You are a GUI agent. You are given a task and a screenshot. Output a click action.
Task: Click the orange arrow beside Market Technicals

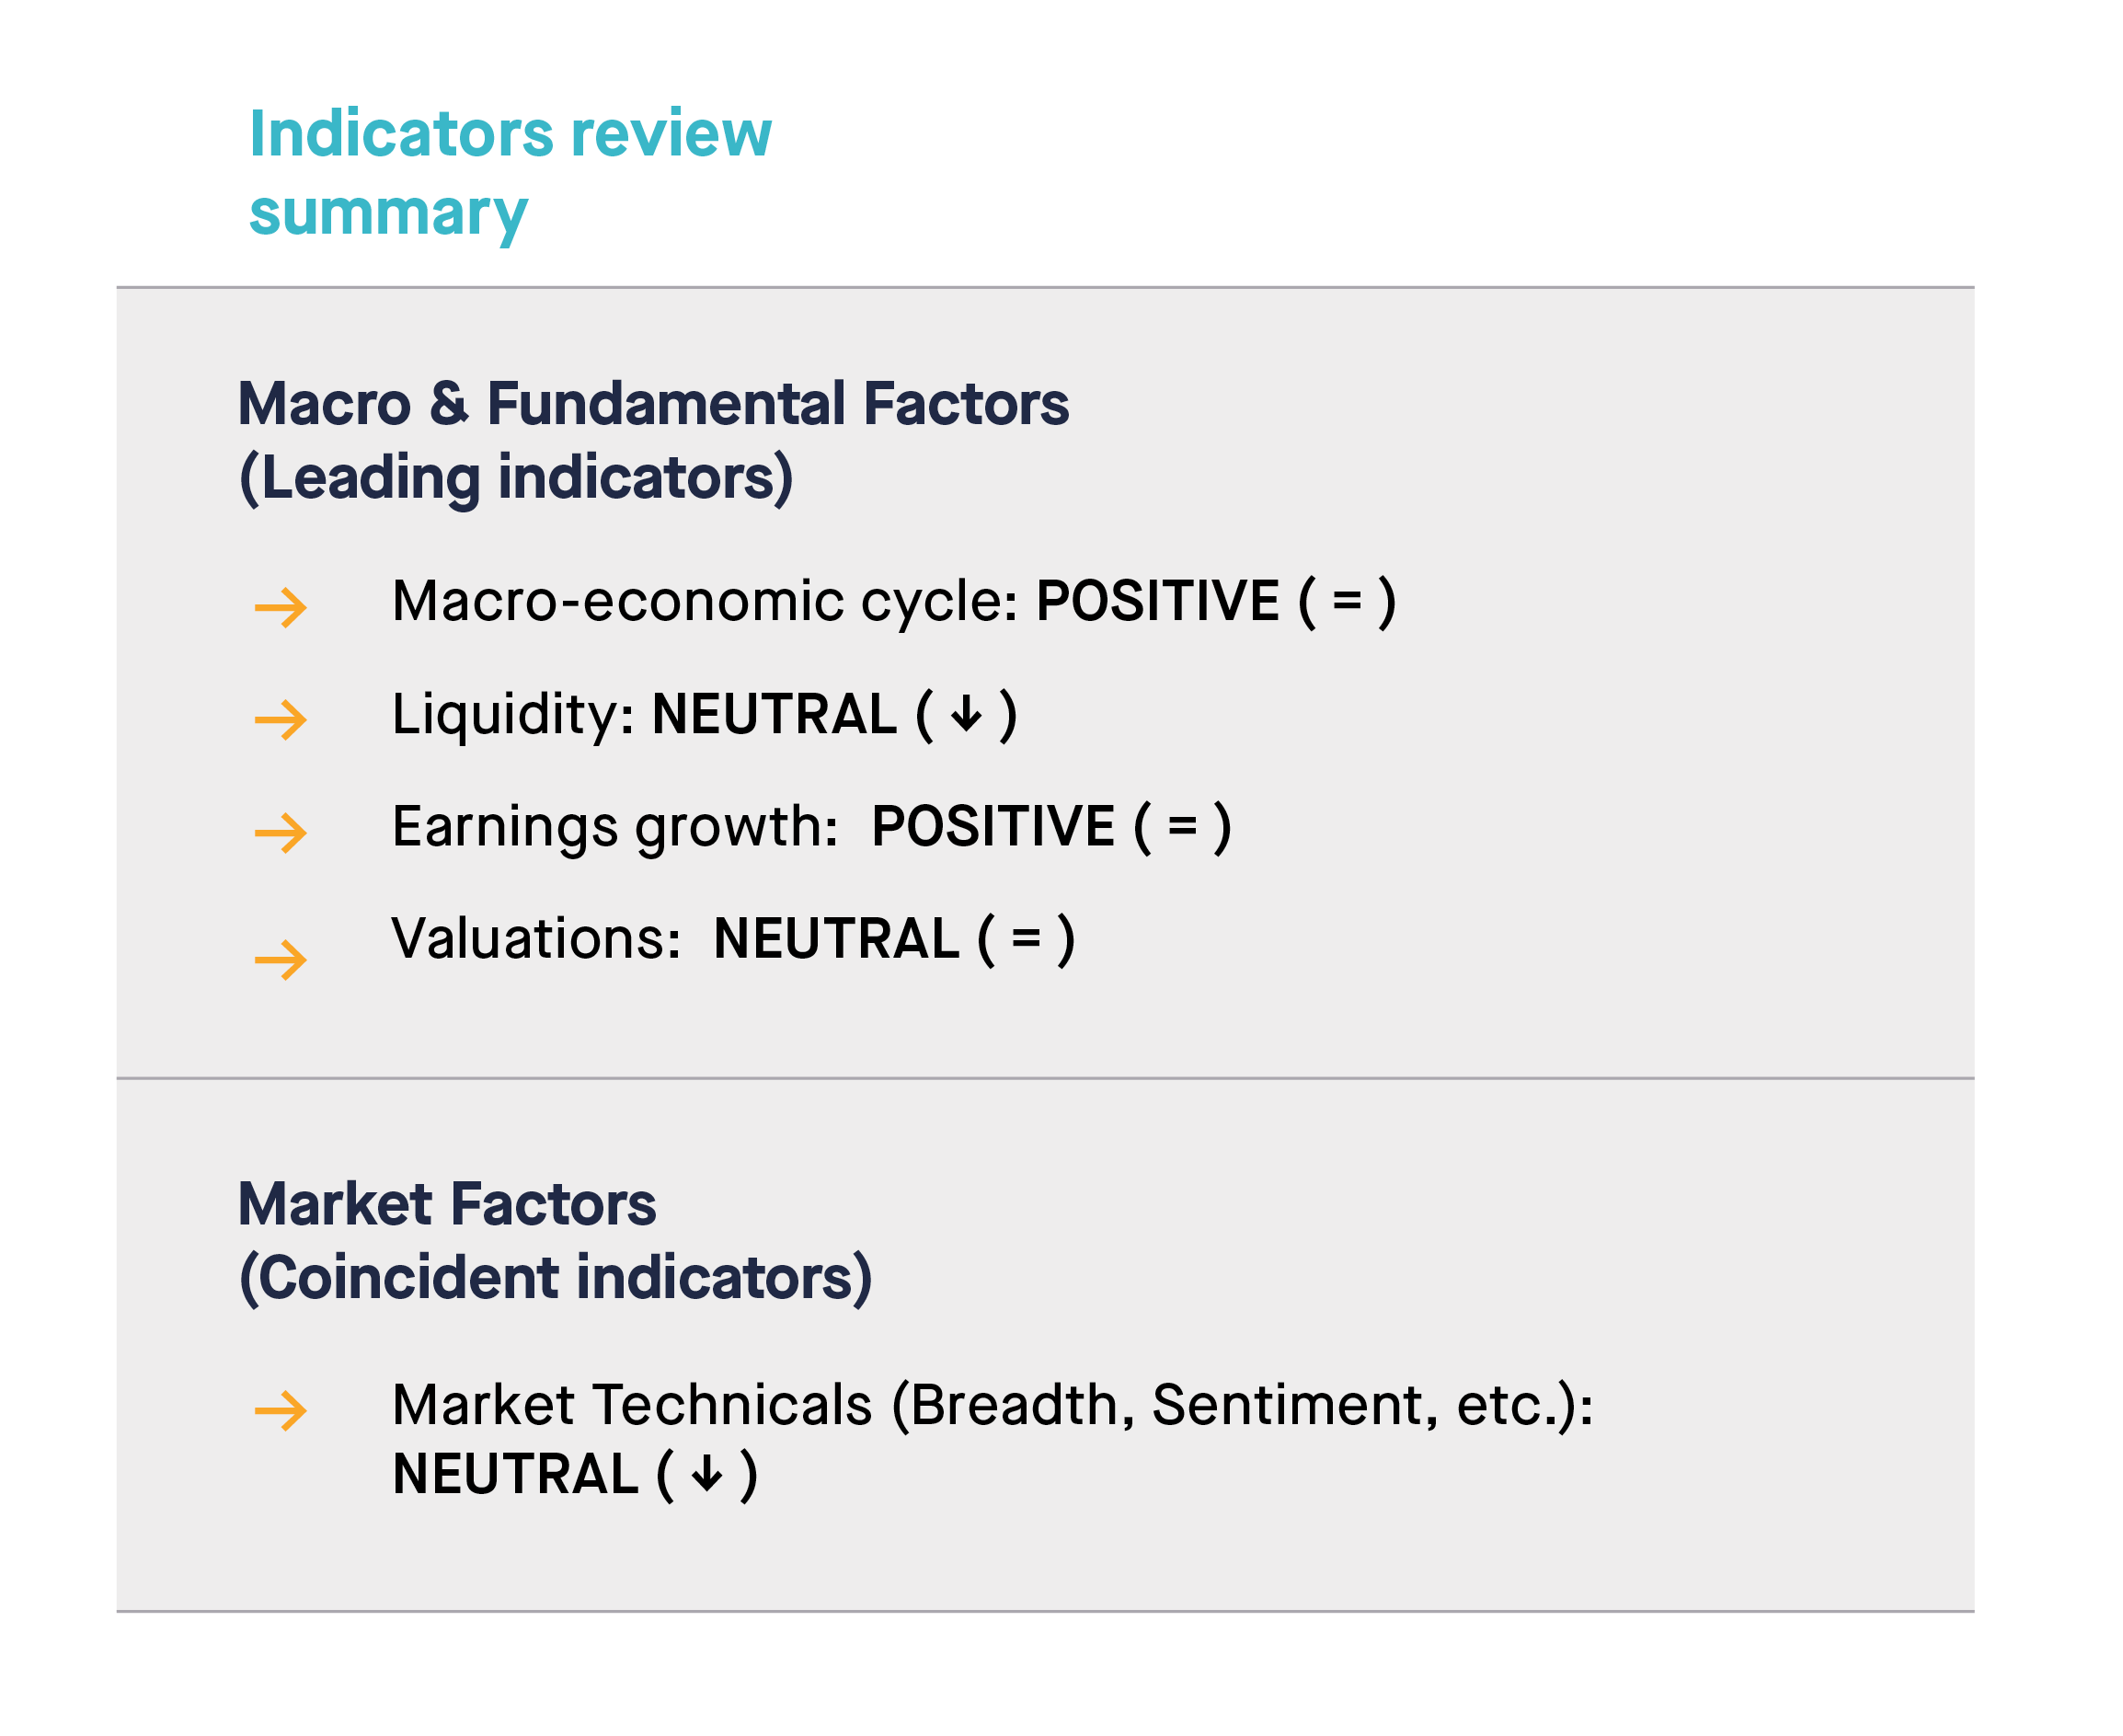pos(280,1411)
